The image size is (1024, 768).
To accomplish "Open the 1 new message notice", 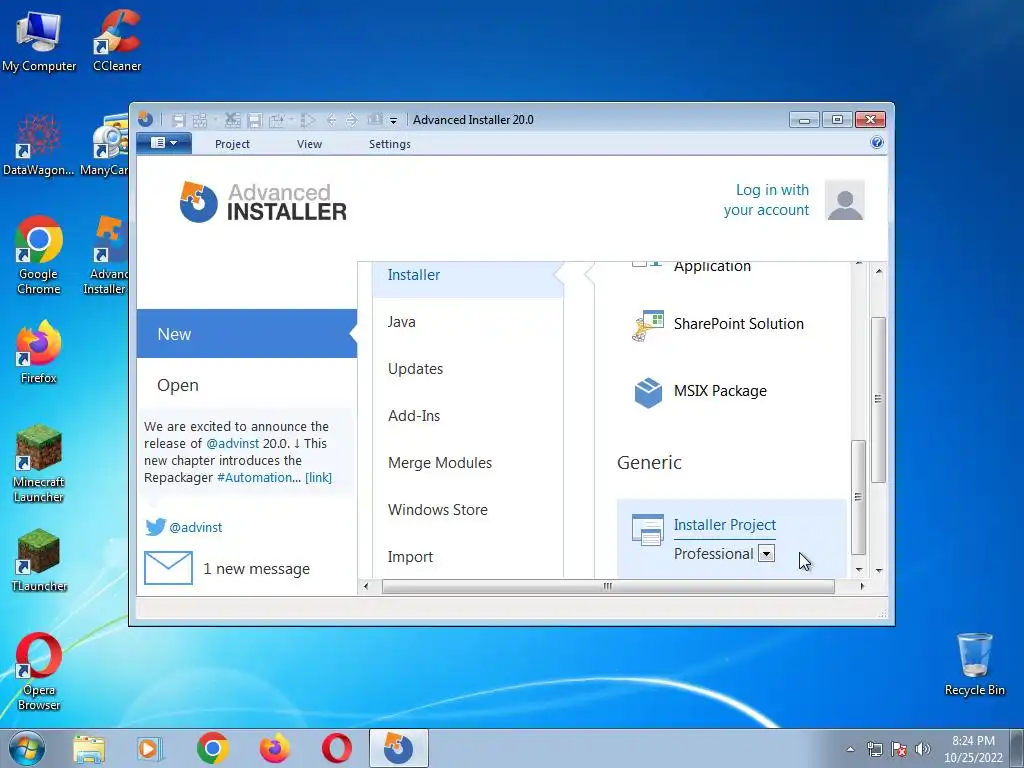I will tap(257, 569).
